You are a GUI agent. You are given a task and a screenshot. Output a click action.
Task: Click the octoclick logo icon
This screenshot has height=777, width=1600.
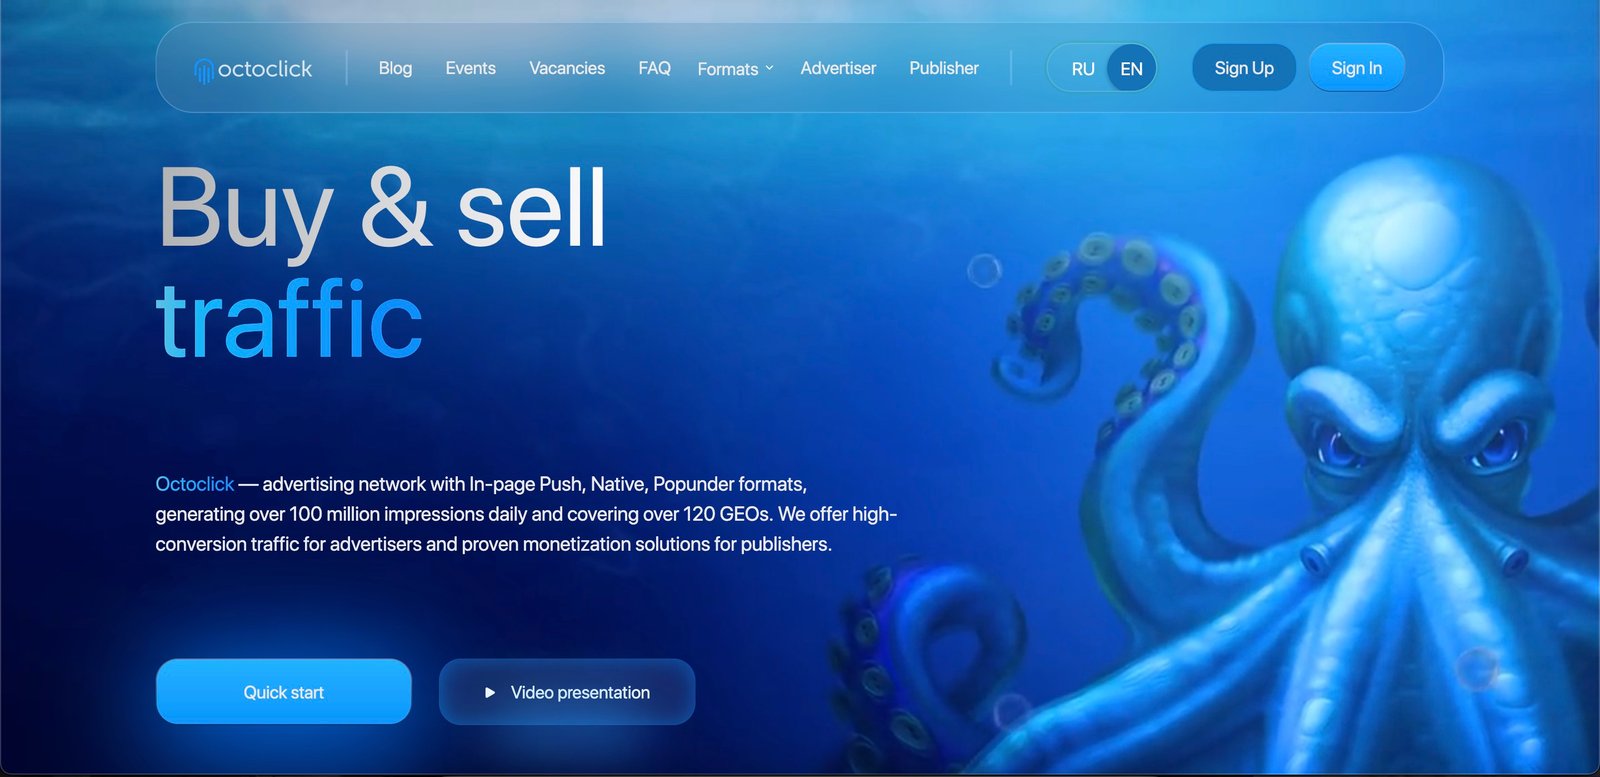[204, 71]
